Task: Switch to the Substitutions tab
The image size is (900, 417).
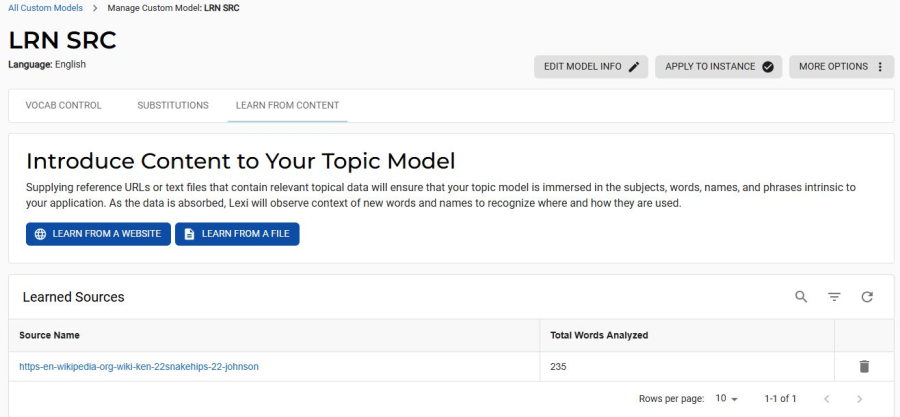Action: [x=173, y=106]
